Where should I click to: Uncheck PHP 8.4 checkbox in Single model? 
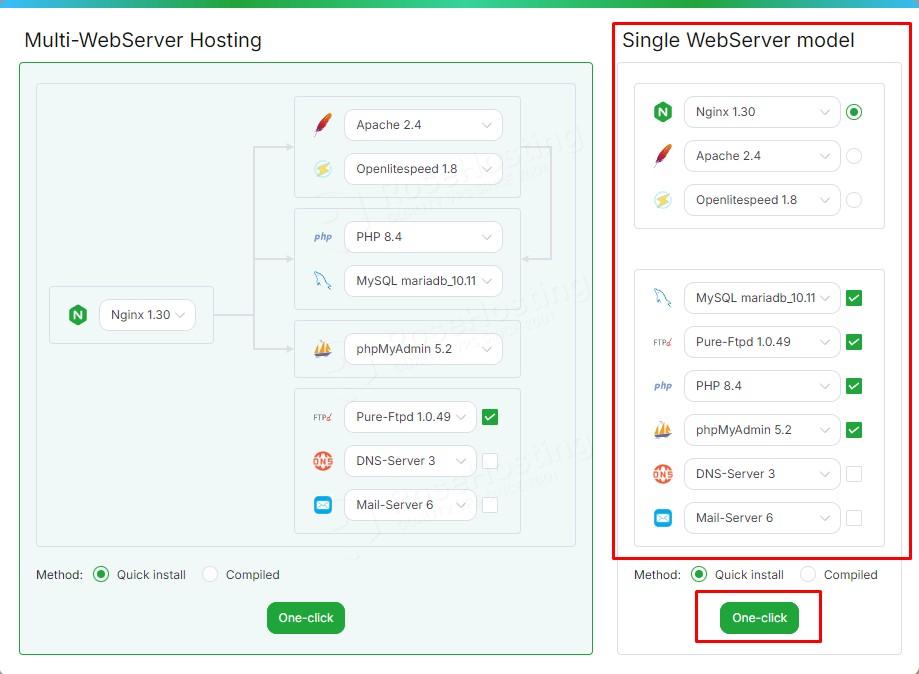[x=854, y=386]
